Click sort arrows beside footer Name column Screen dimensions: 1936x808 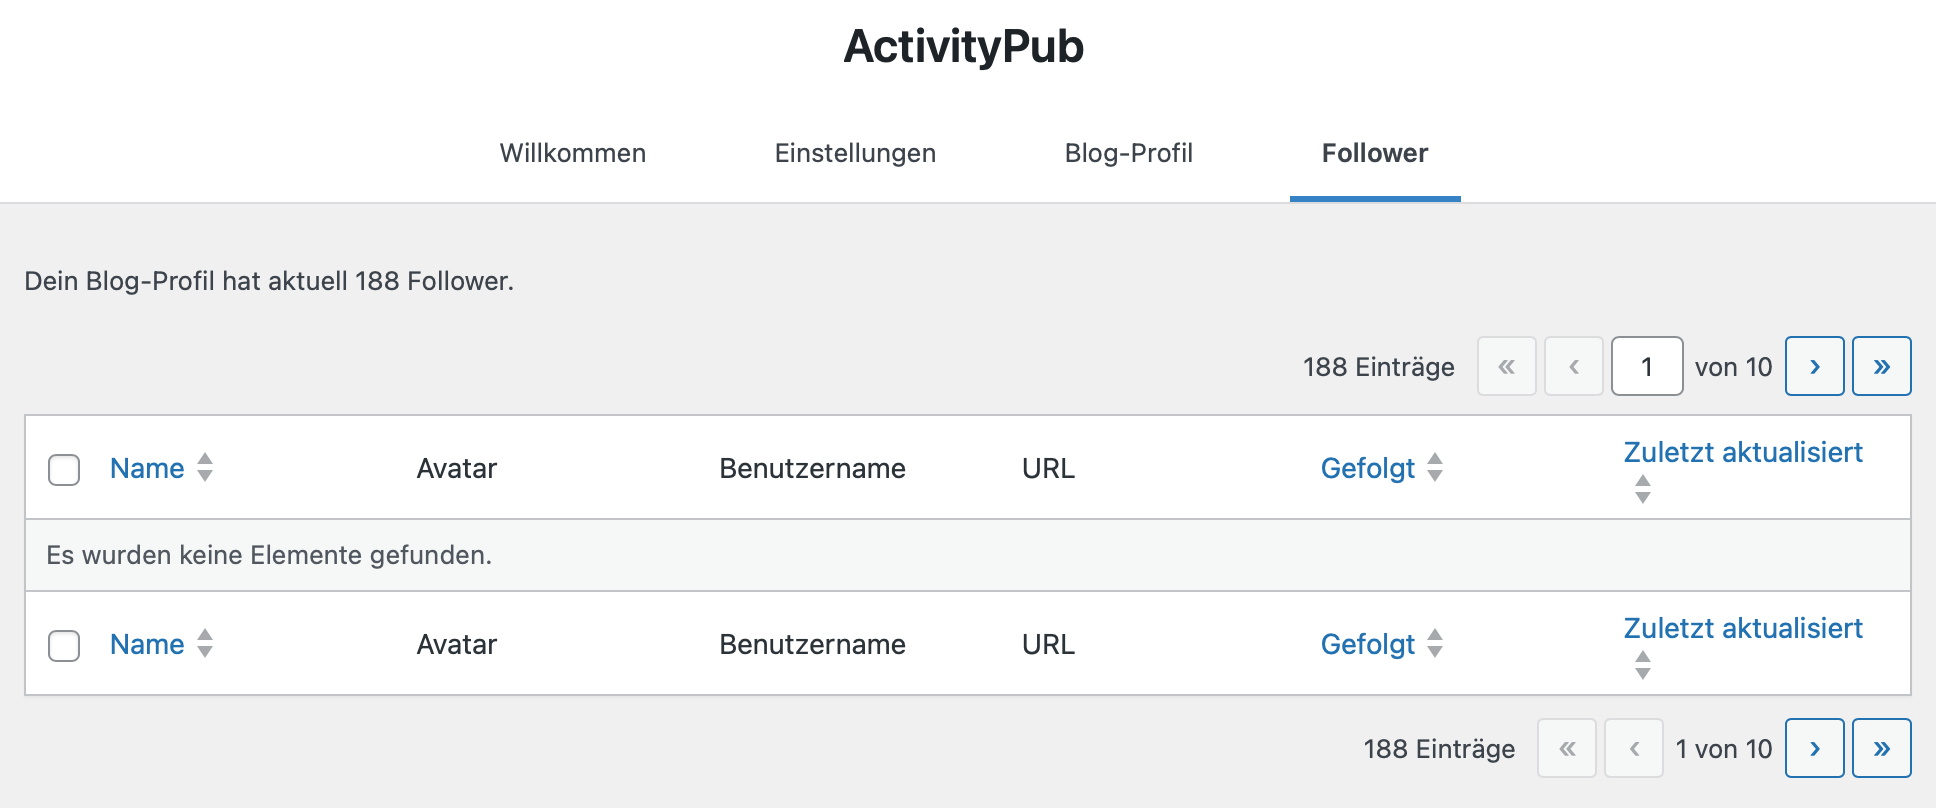tap(205, 643)
